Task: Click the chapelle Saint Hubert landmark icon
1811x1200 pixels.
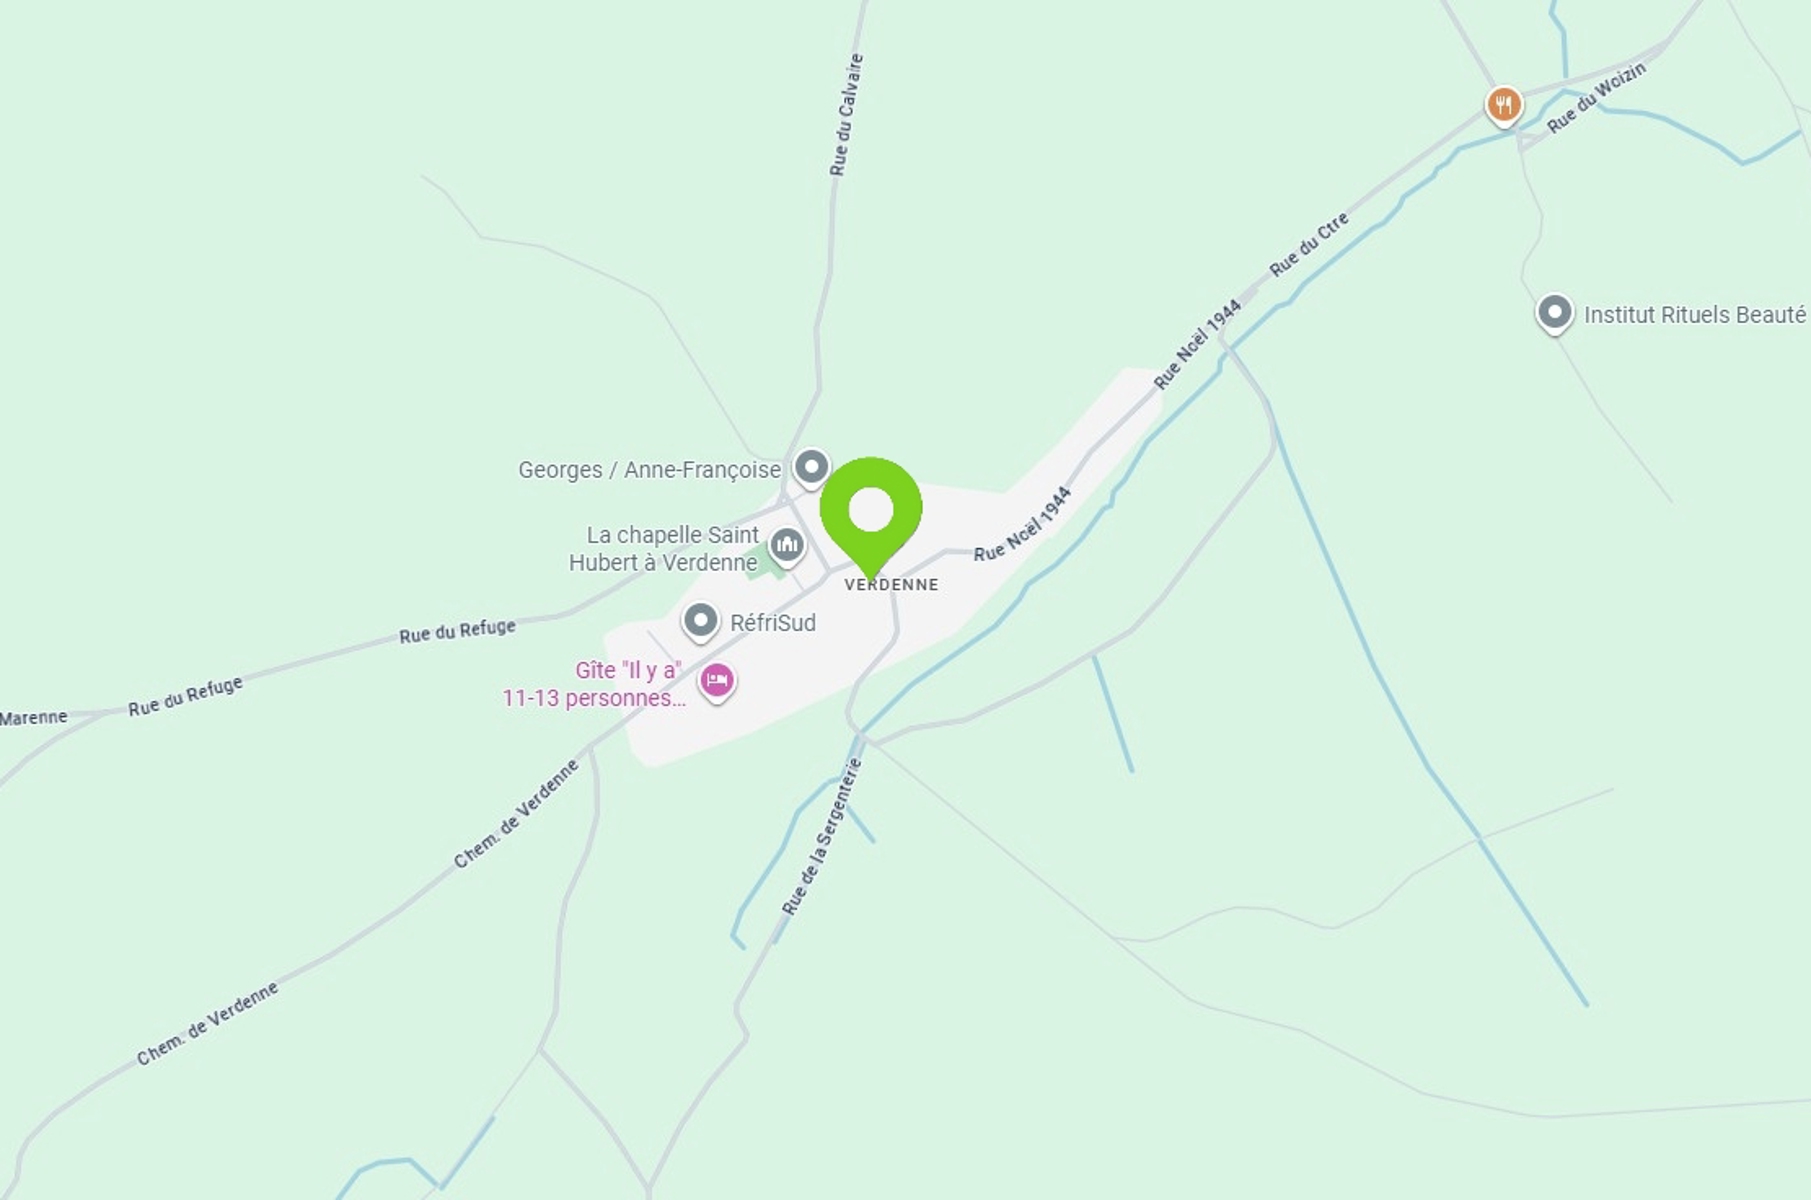Action: 787,547
